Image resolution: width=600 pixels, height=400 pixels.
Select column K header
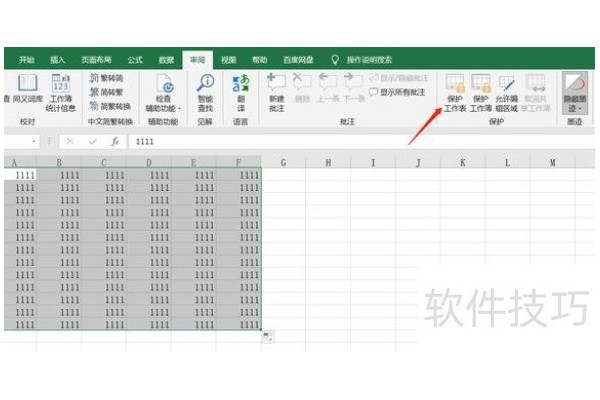pyautogui.click(x=463, y=163)
